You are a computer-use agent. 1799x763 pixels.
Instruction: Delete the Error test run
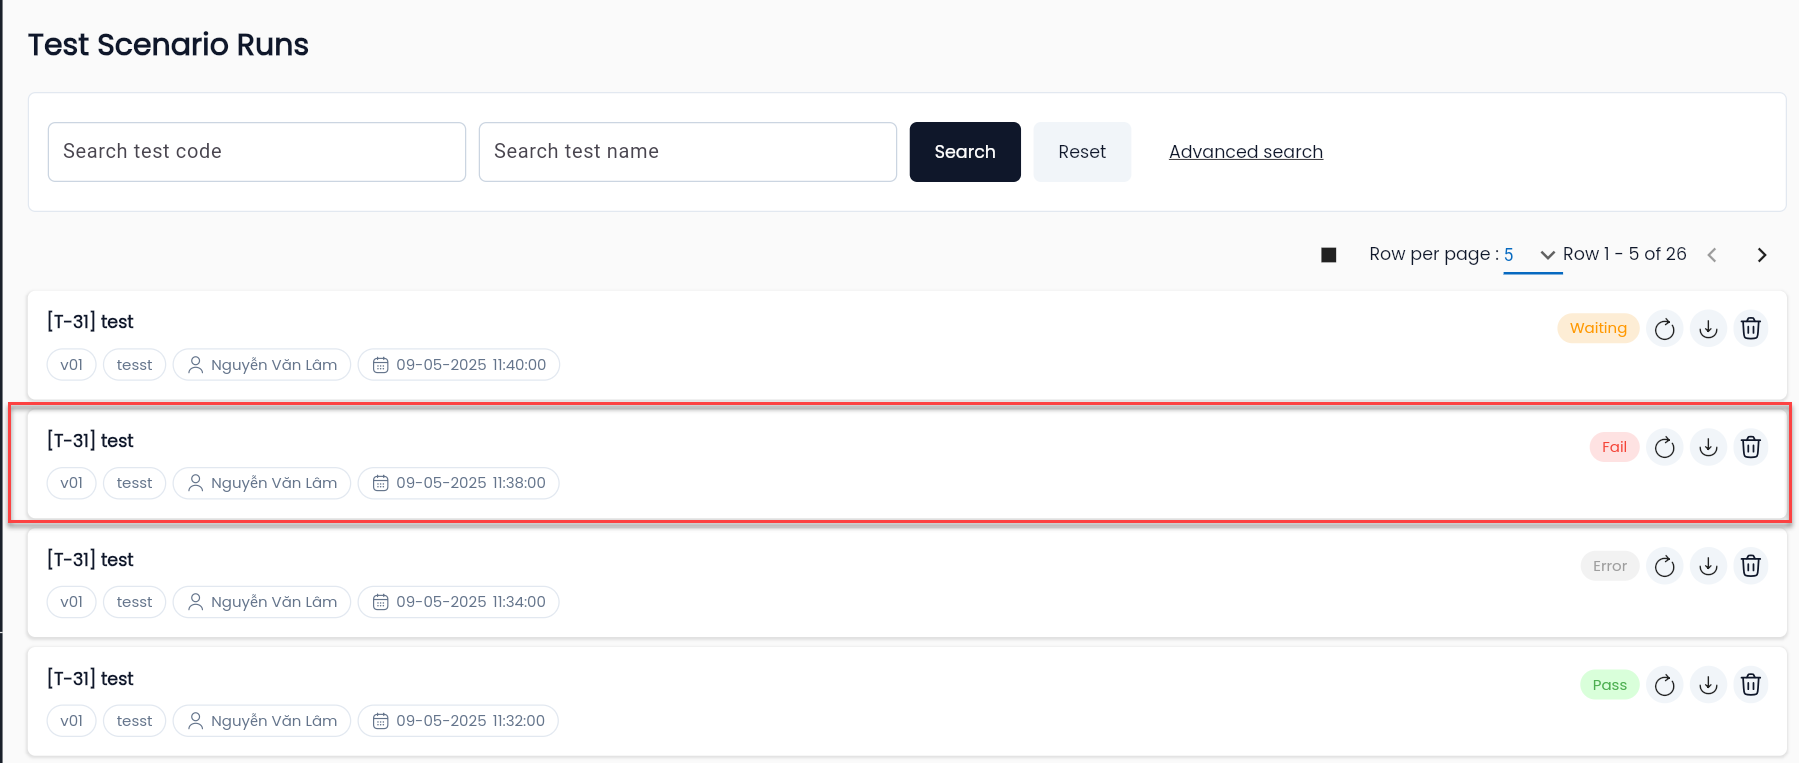1751,566
